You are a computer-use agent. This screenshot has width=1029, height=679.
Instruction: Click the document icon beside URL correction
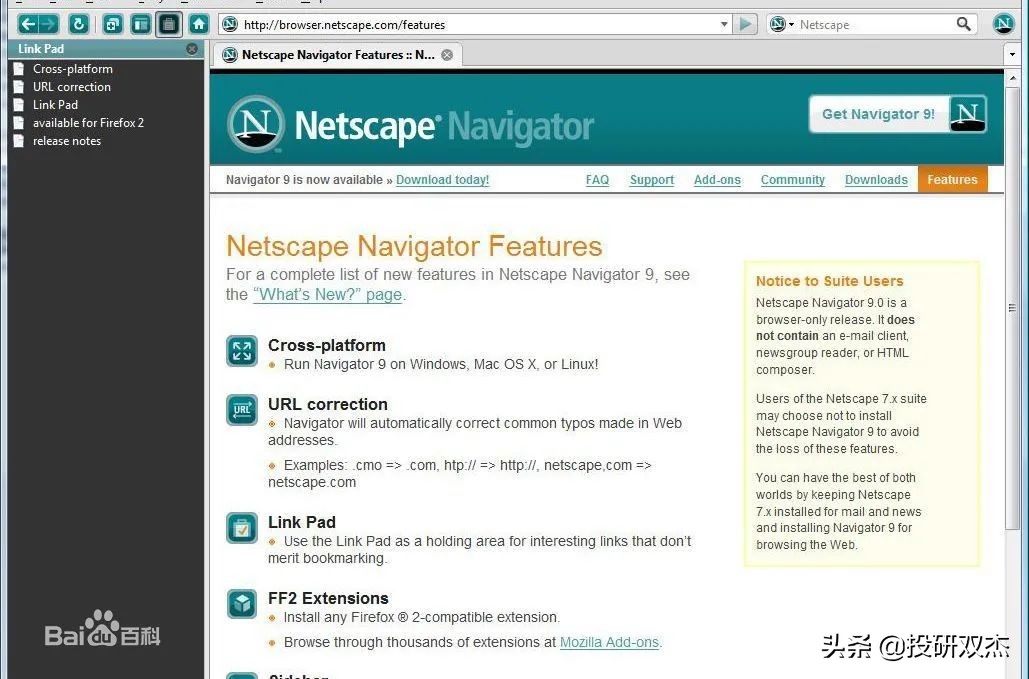(19, 87)
